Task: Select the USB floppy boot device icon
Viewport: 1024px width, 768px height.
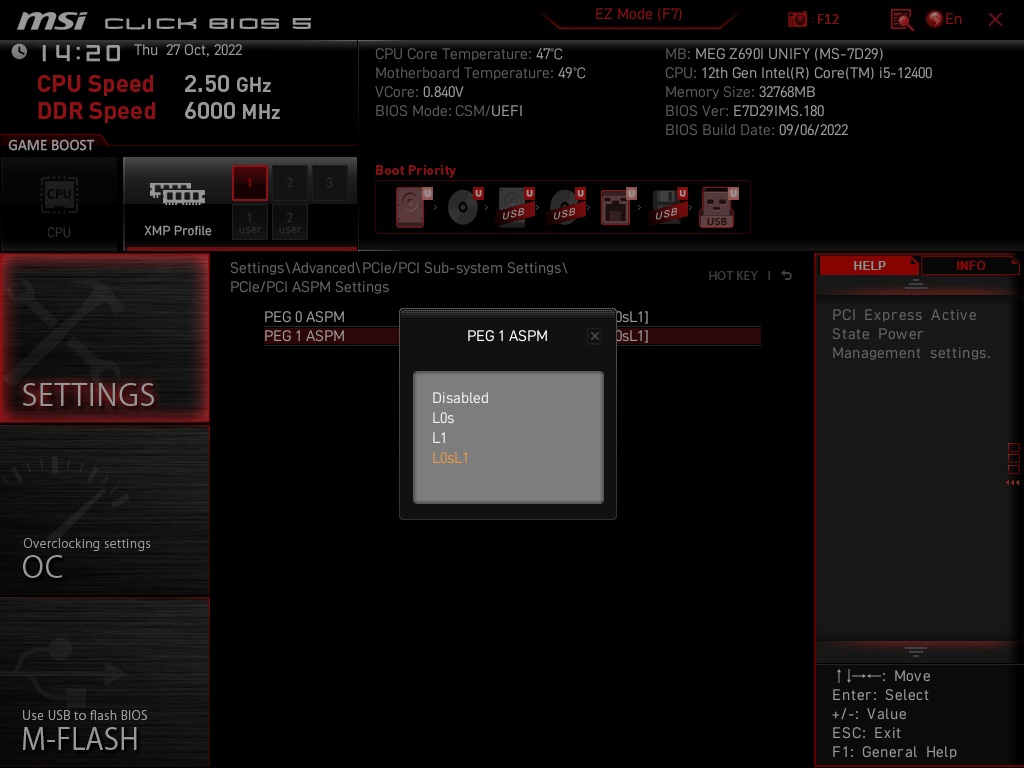Action: (668, 207)
